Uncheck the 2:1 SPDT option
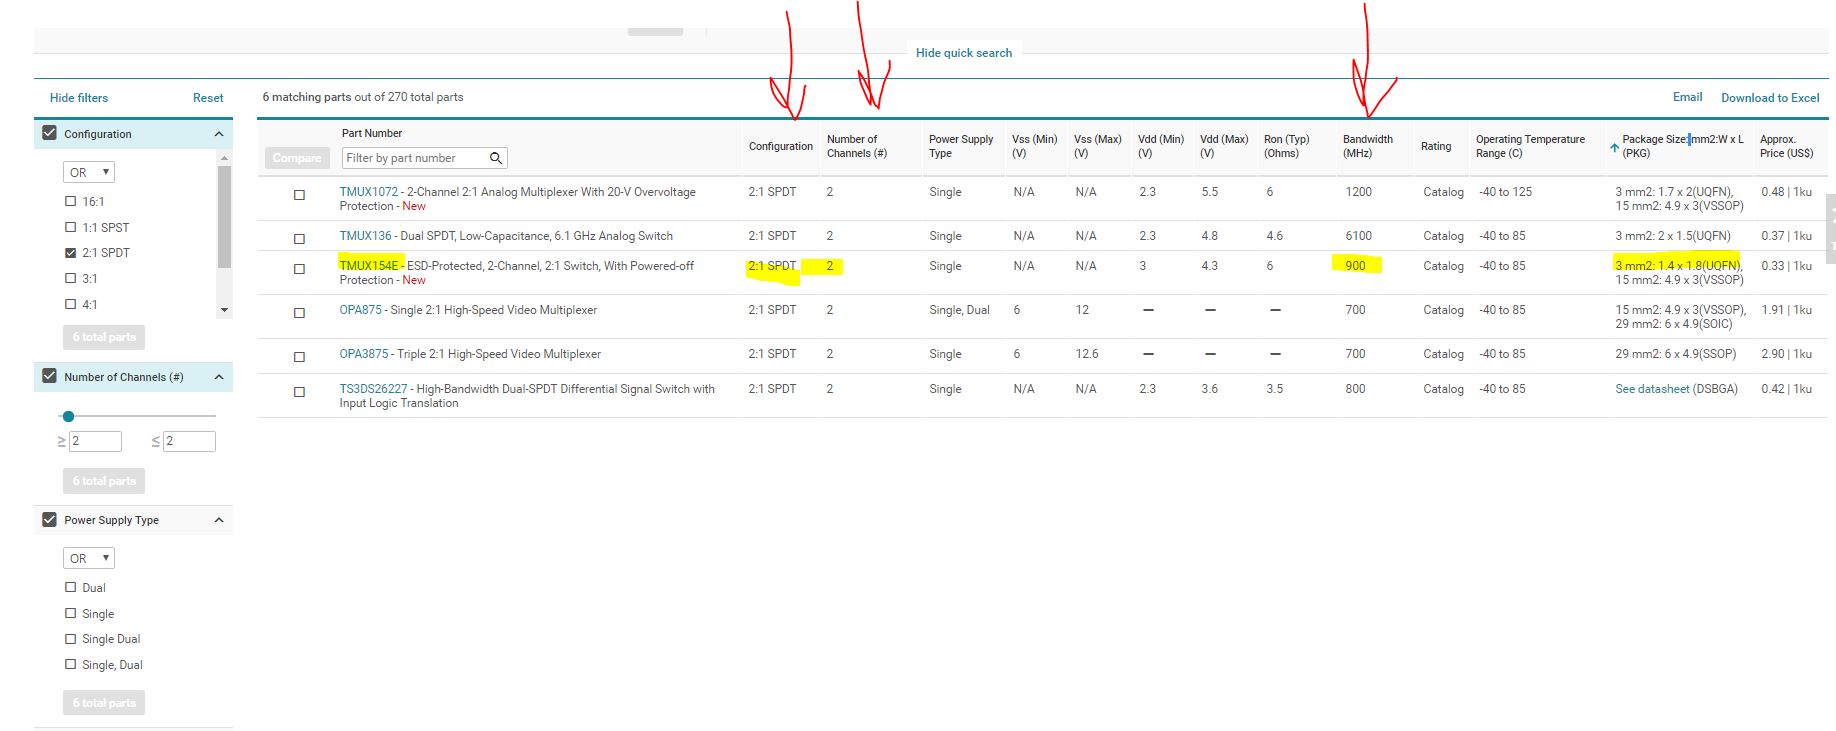 [71, 253]
